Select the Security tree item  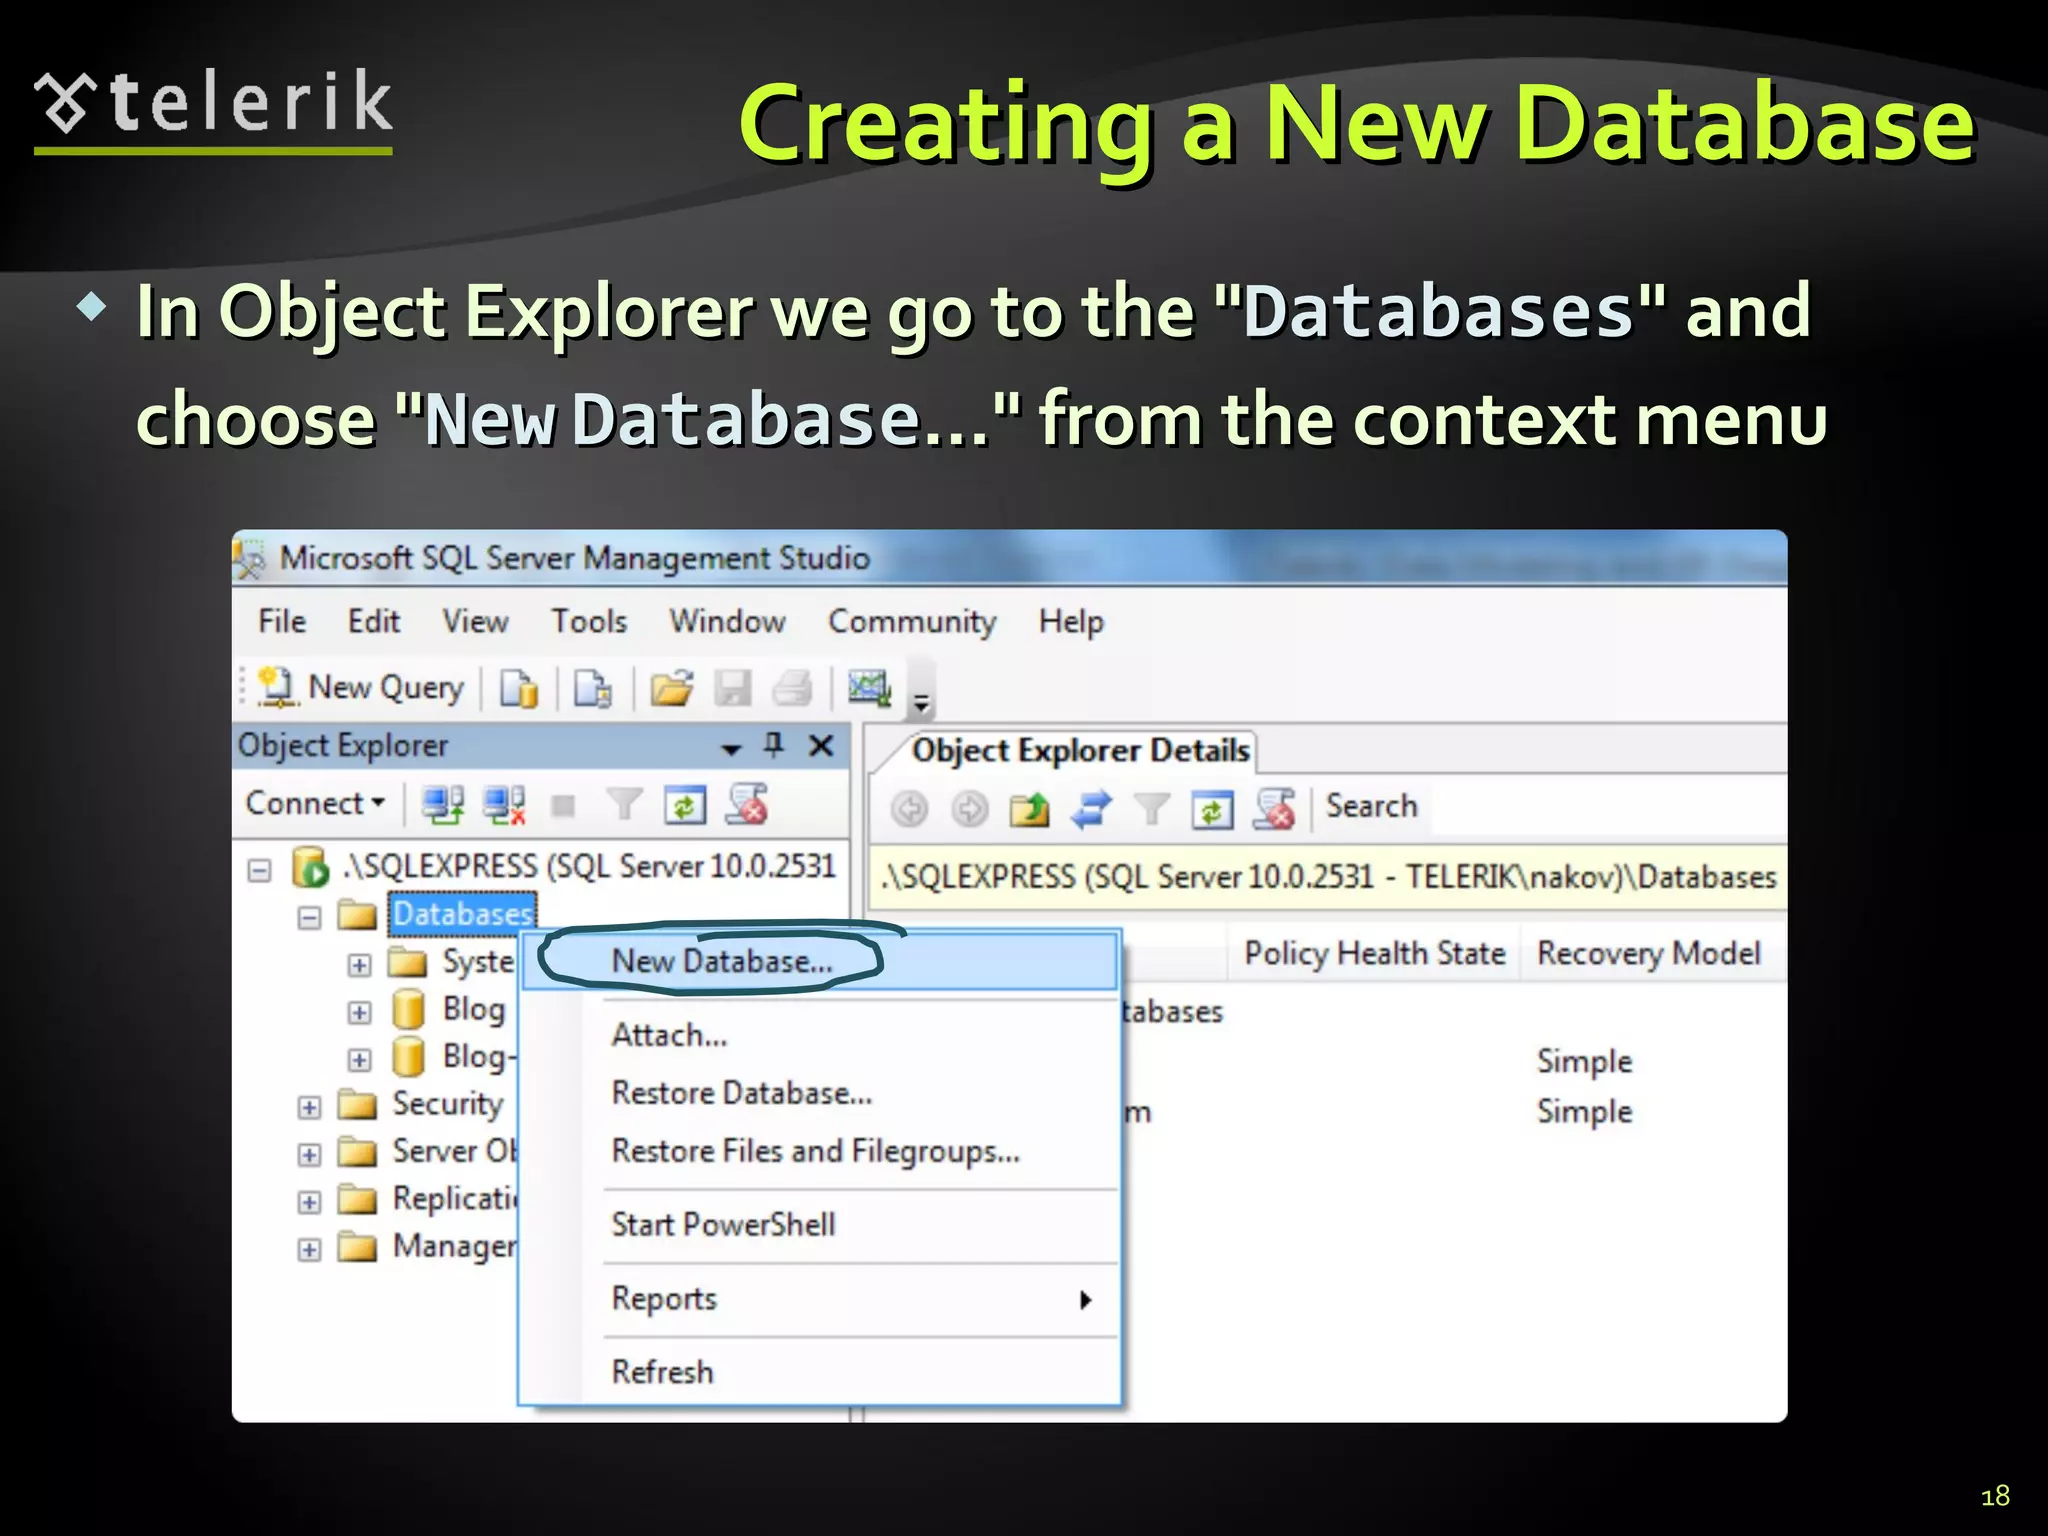pyautogui.click(x=448, y=1104)
